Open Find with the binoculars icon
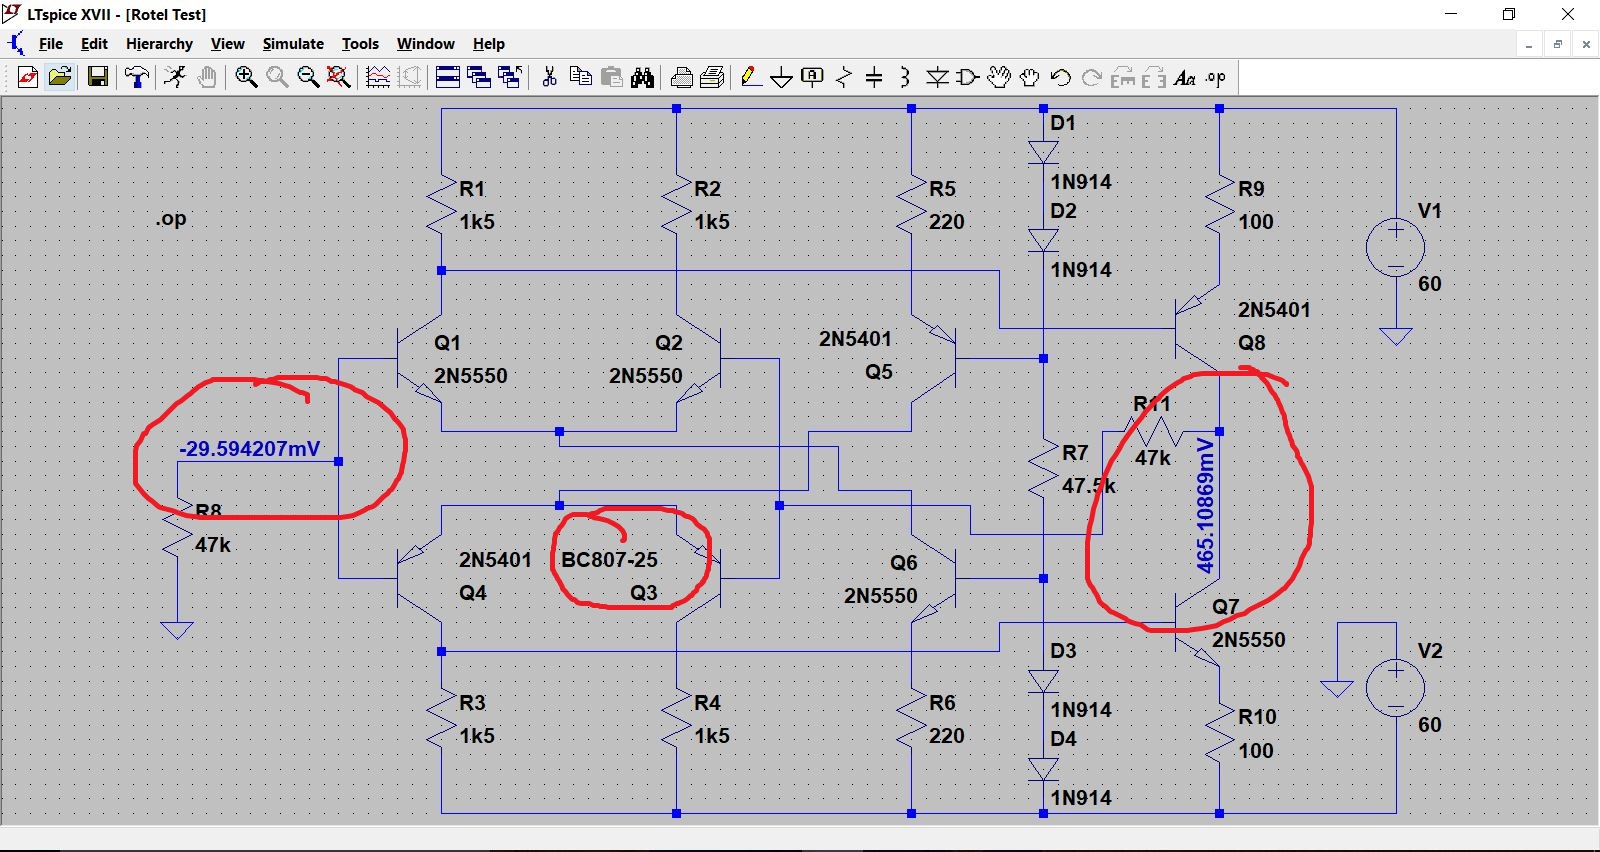 642,77
